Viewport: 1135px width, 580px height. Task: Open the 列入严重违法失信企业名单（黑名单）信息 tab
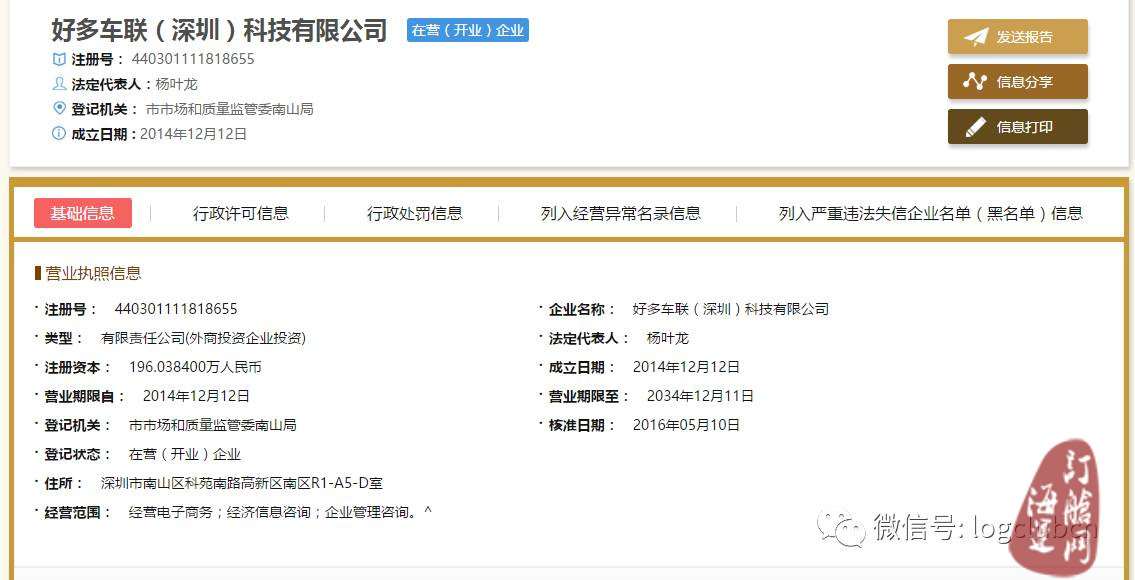coord(931,213)
